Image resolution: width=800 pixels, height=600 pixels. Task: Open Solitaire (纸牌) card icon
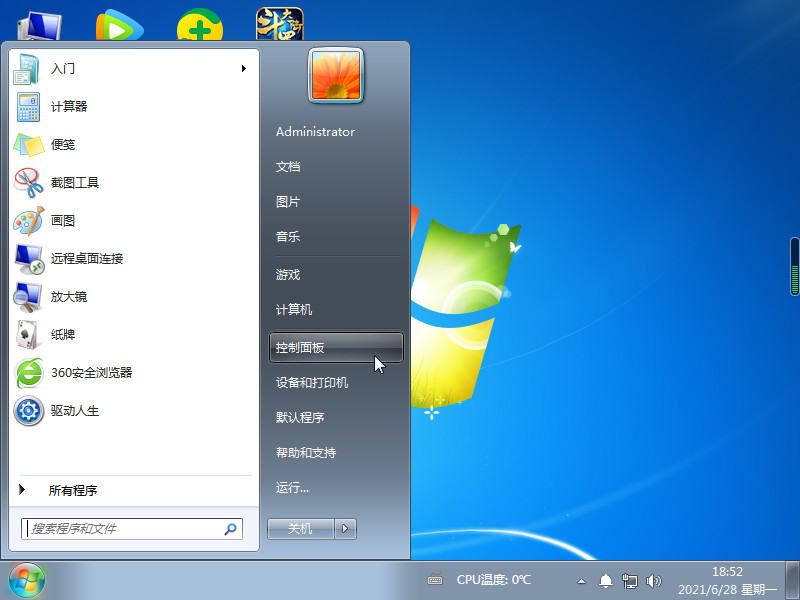click(28, 334)
